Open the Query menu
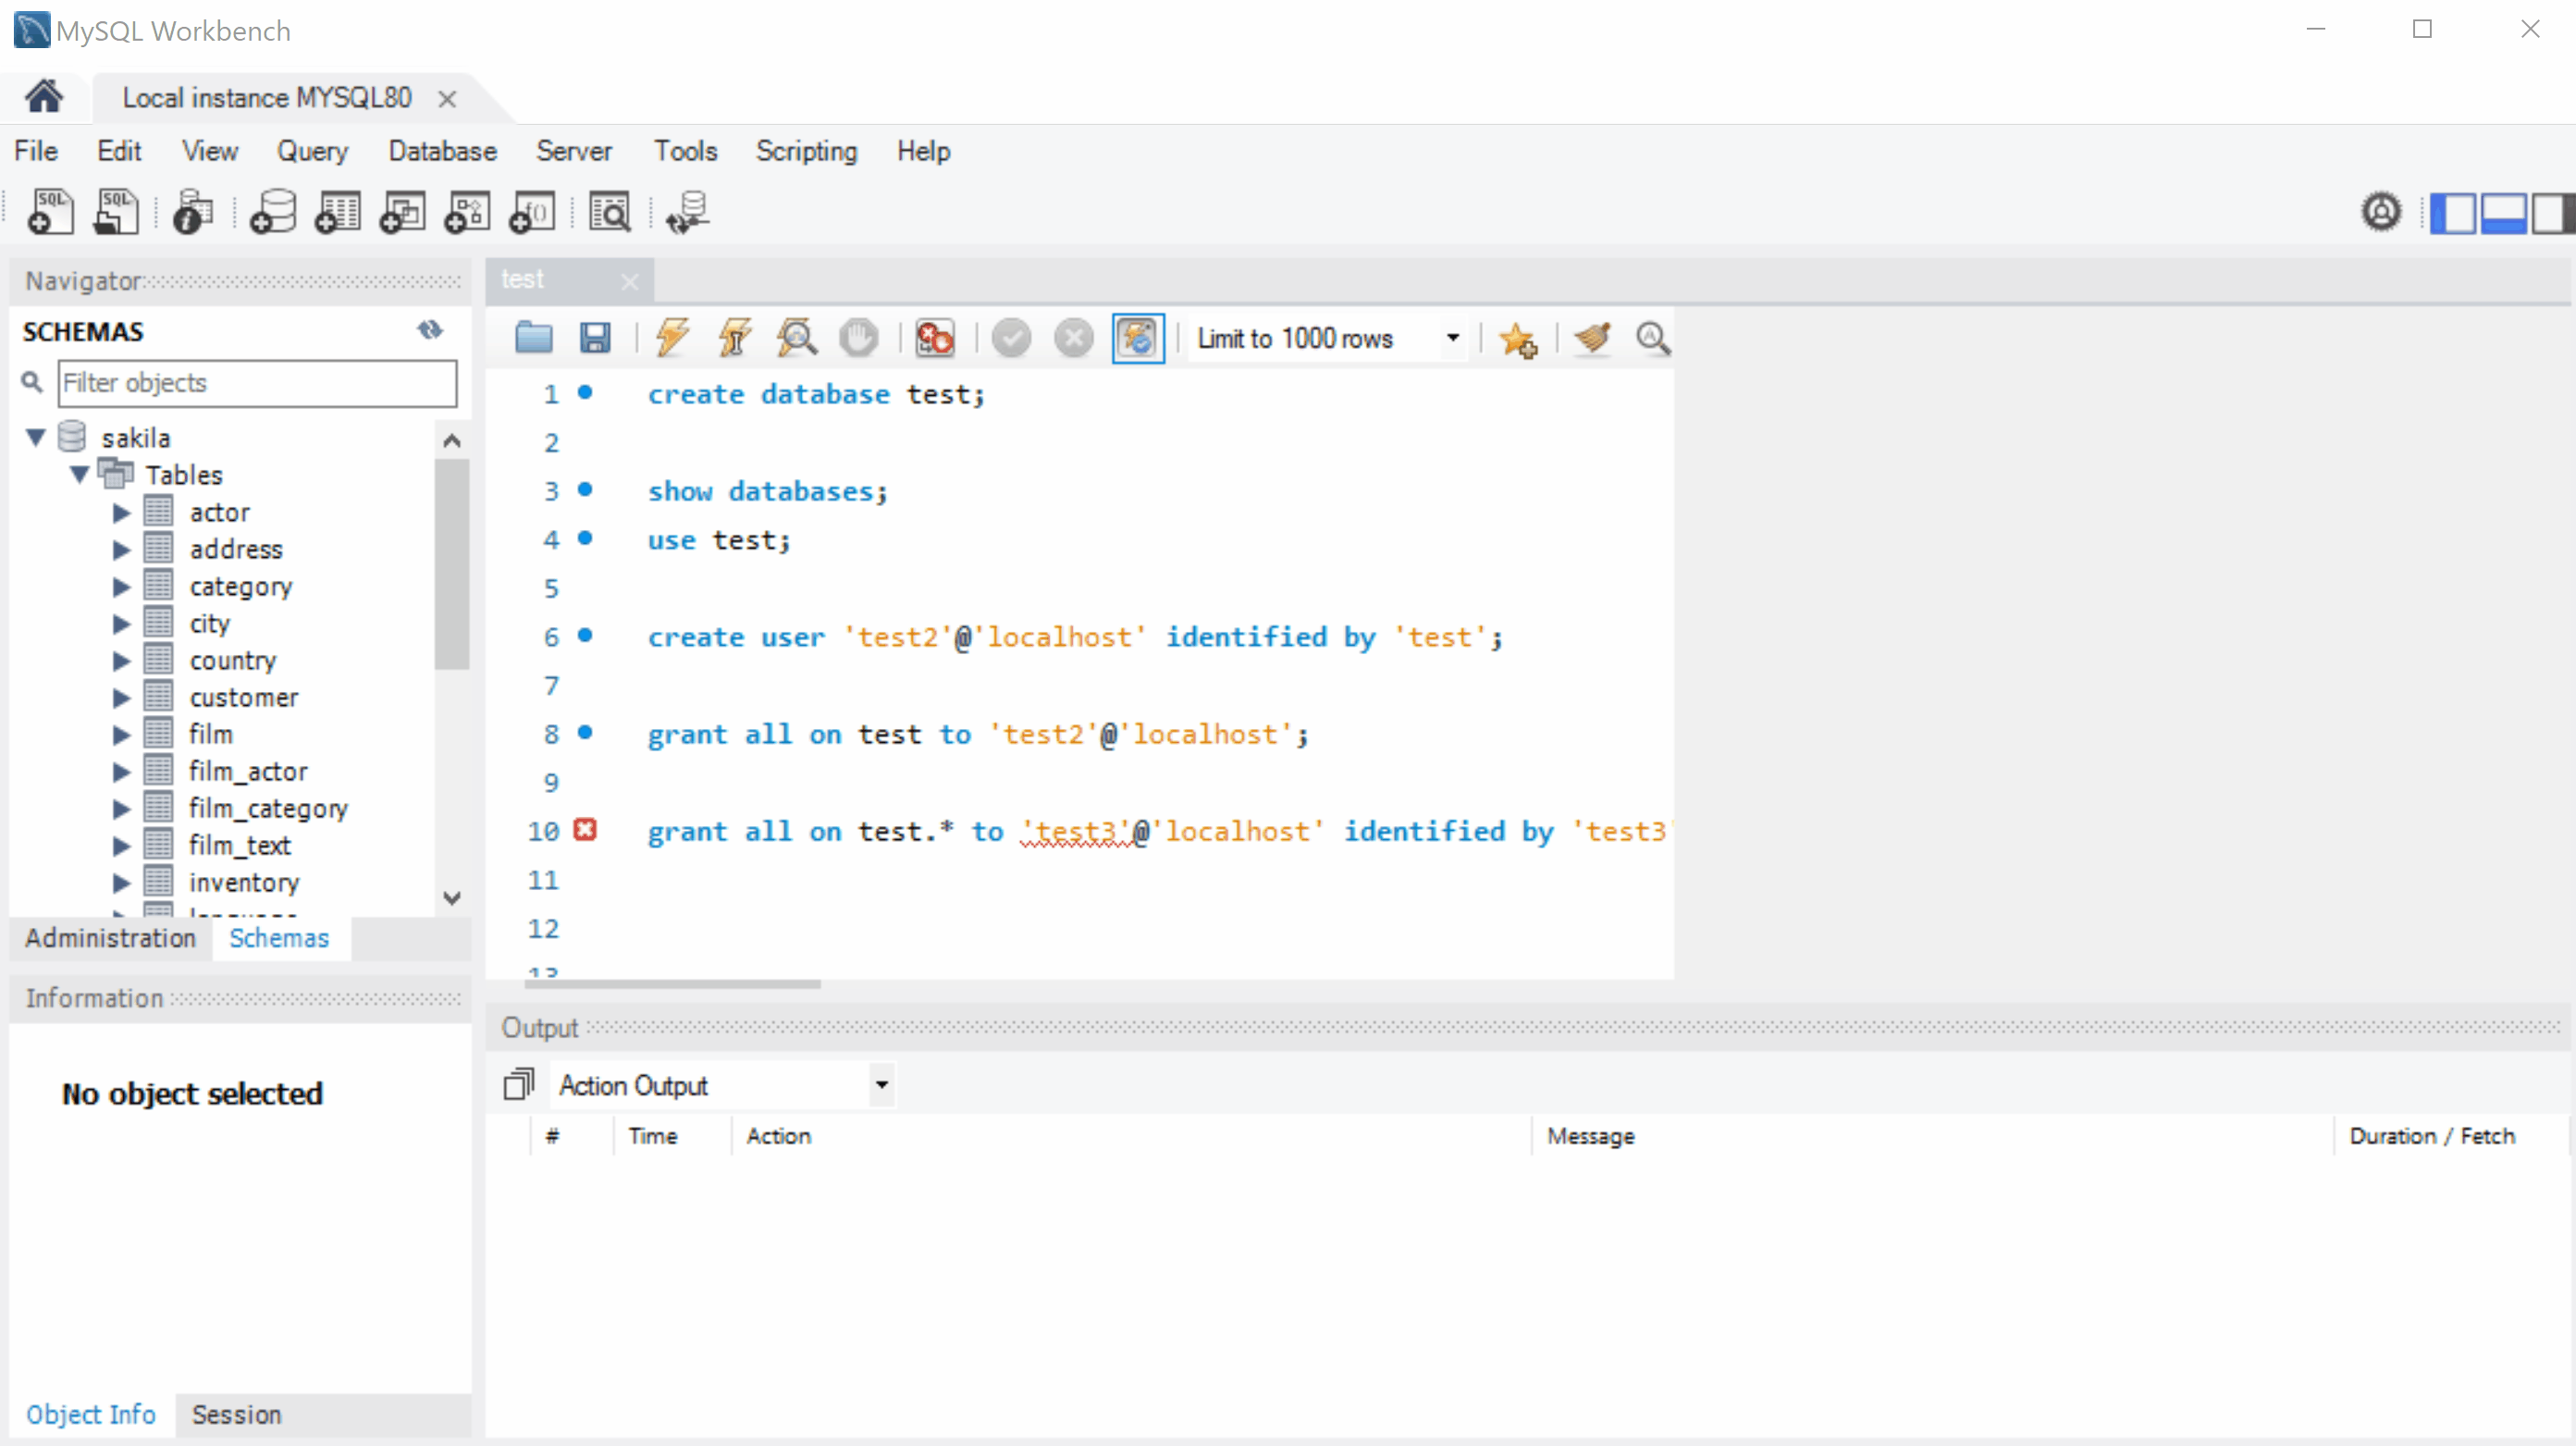The image size is (2576, 1446). point(312,151)
